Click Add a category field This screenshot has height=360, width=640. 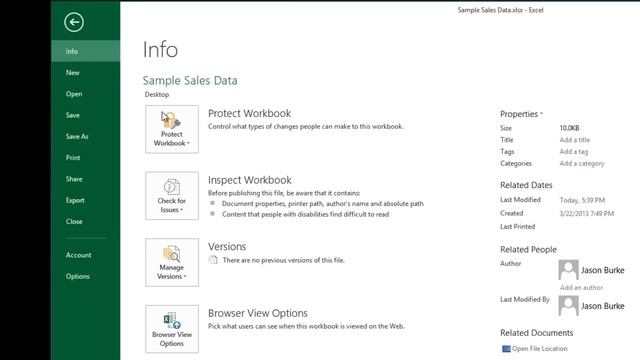[x=582, y=163]
